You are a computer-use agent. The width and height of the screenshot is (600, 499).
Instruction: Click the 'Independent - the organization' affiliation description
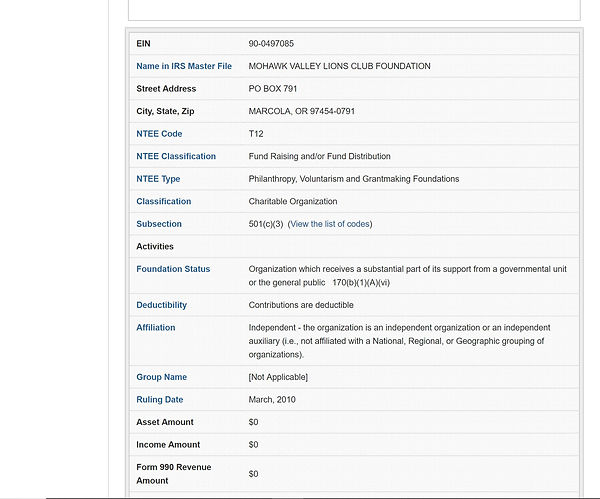399,341
